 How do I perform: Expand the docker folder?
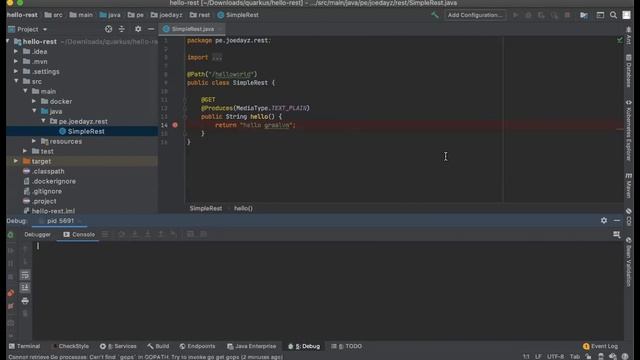click(34, 101)
